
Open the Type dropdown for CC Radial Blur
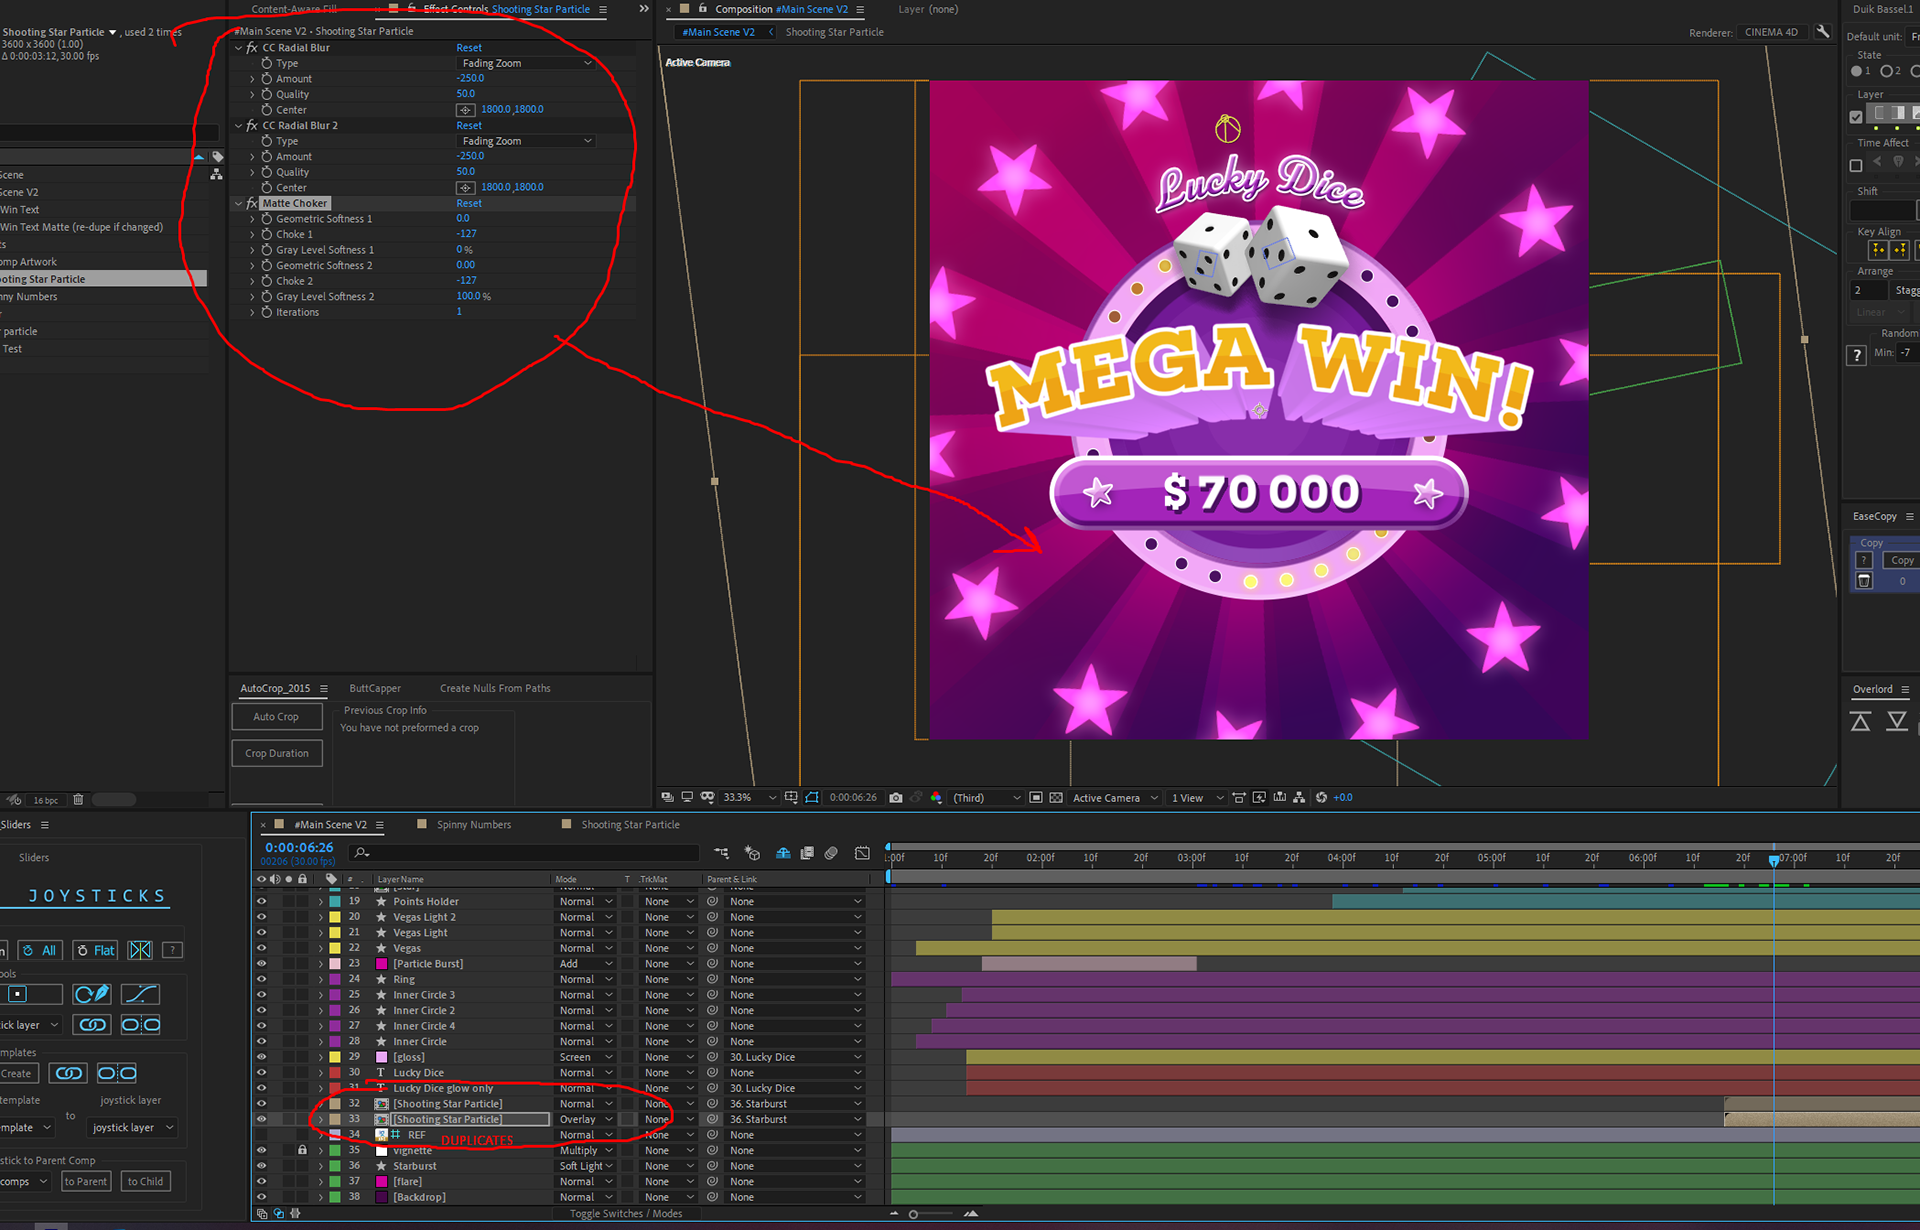526,63
